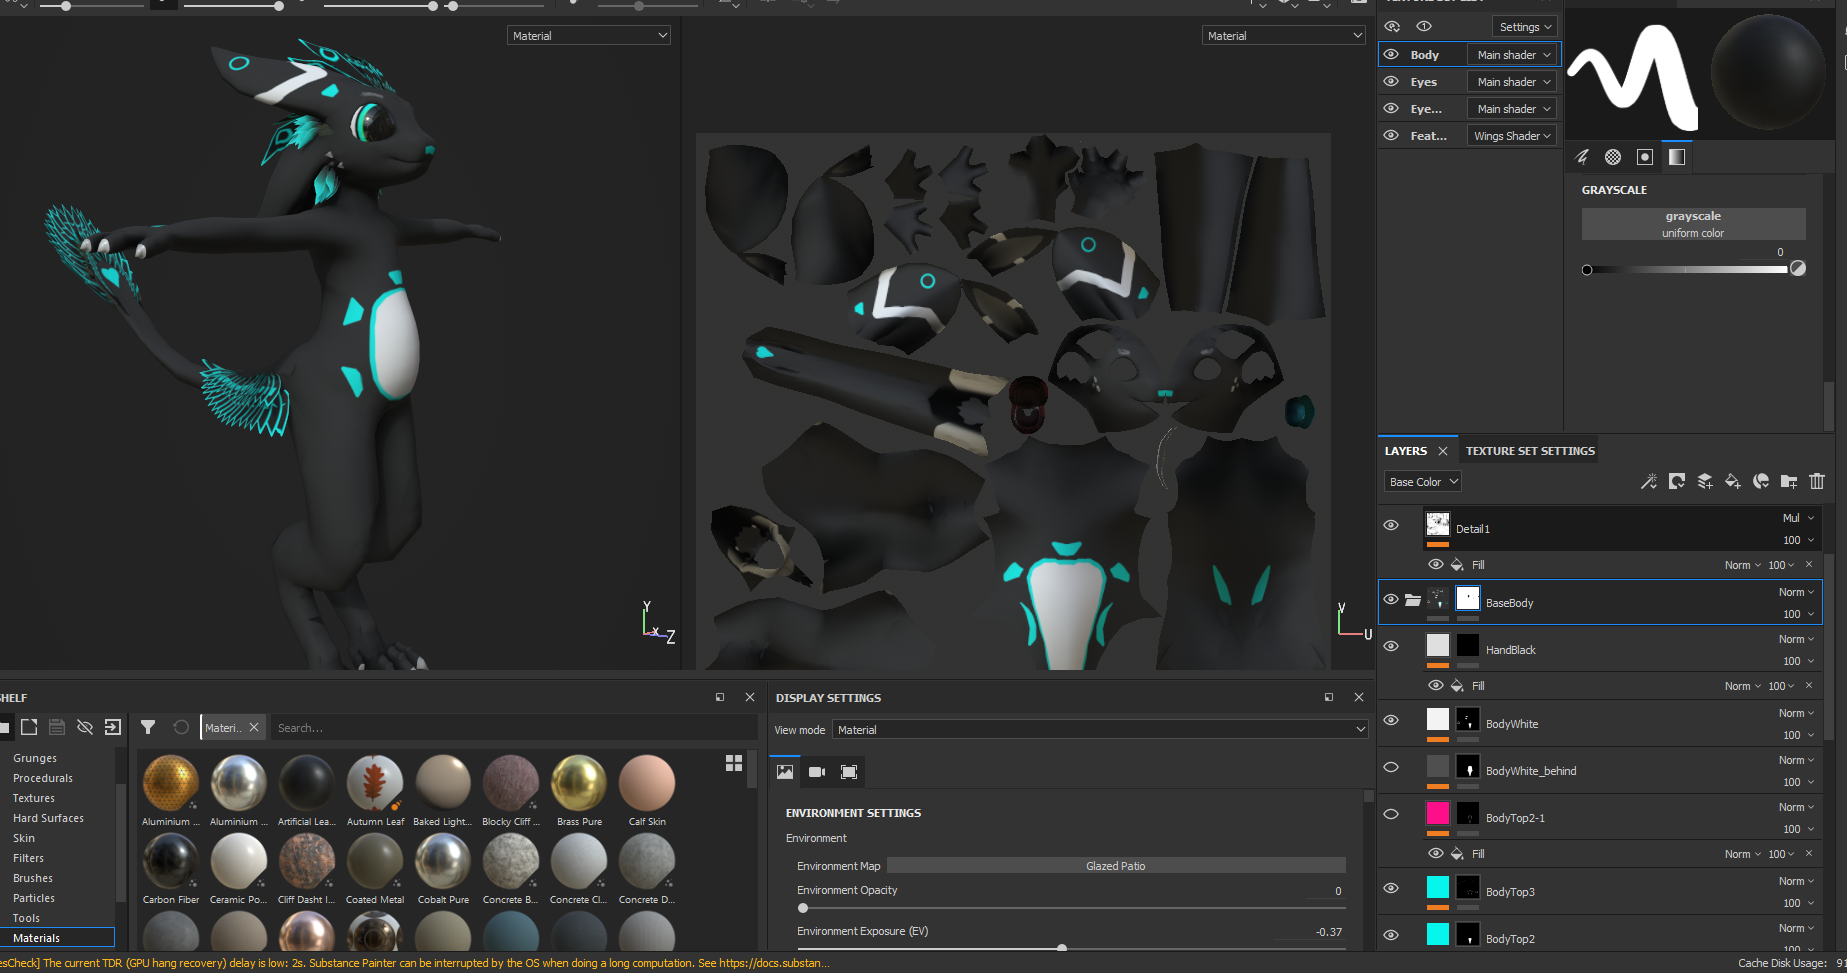Open the Settings dropdown in texture set list

click(x=1525, y=27)
